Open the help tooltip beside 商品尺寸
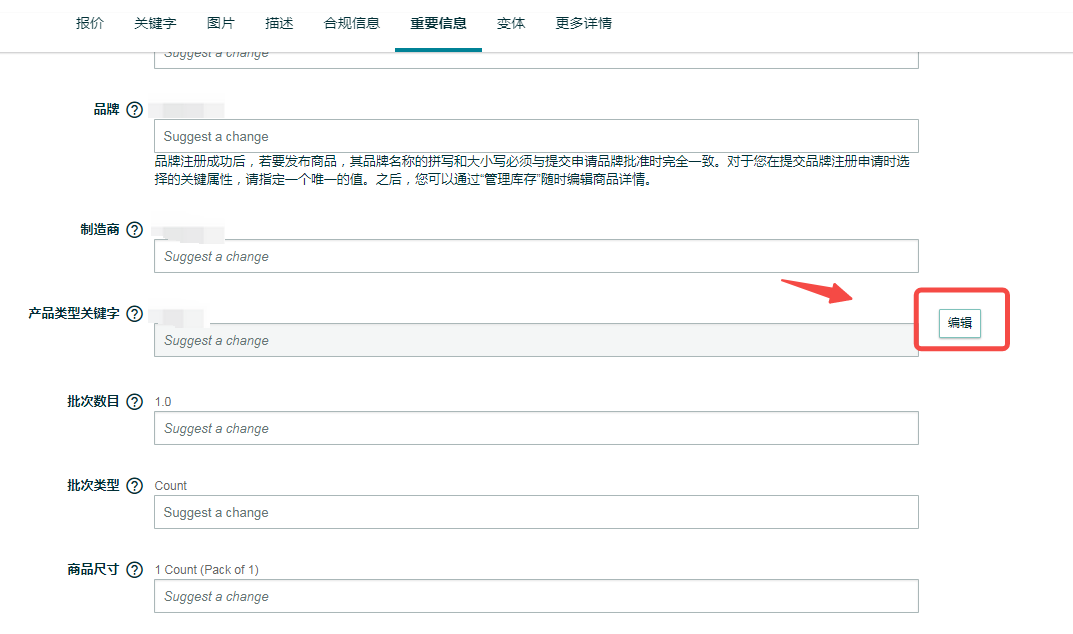Screen dimensions: 1073x634 [x=136, y=570]
